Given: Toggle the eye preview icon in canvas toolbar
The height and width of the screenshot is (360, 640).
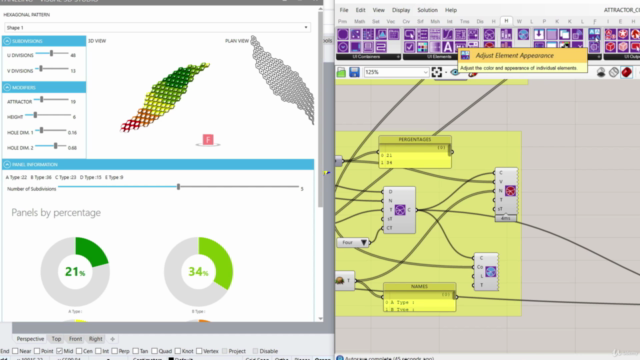Looking at the screenshot, I should tap(455, 72).
